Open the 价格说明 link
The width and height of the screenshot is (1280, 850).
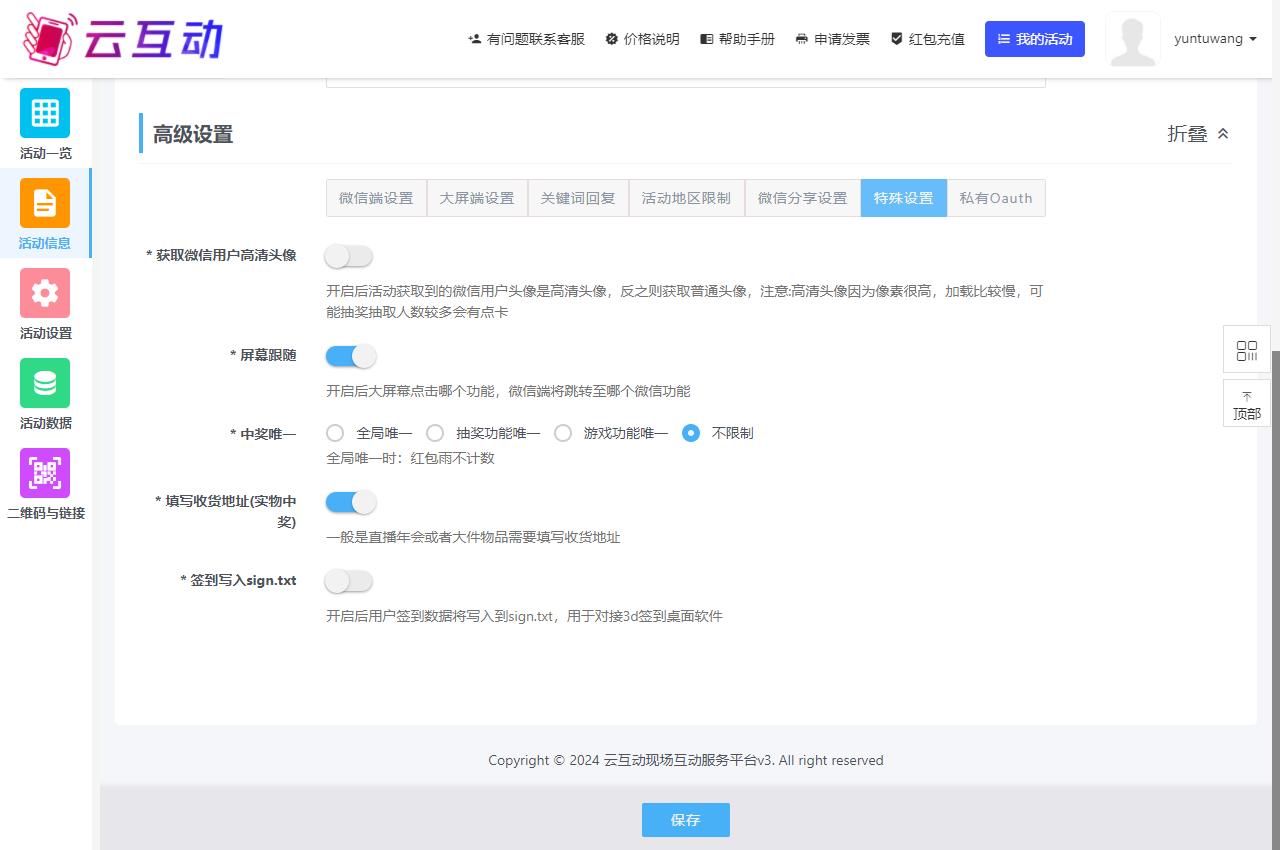point(642,39)
